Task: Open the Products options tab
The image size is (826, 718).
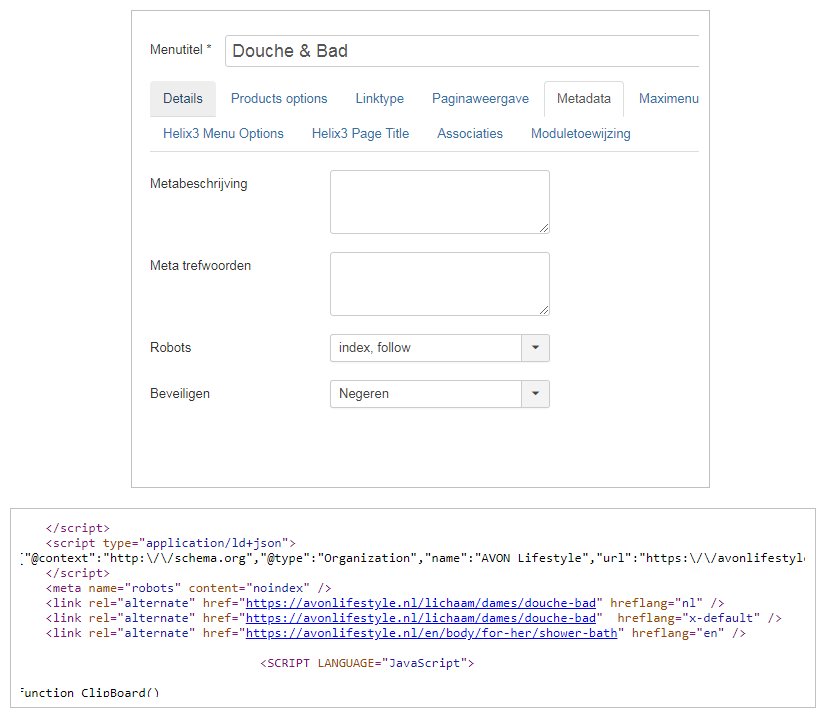Action: [x=279, y=99]
